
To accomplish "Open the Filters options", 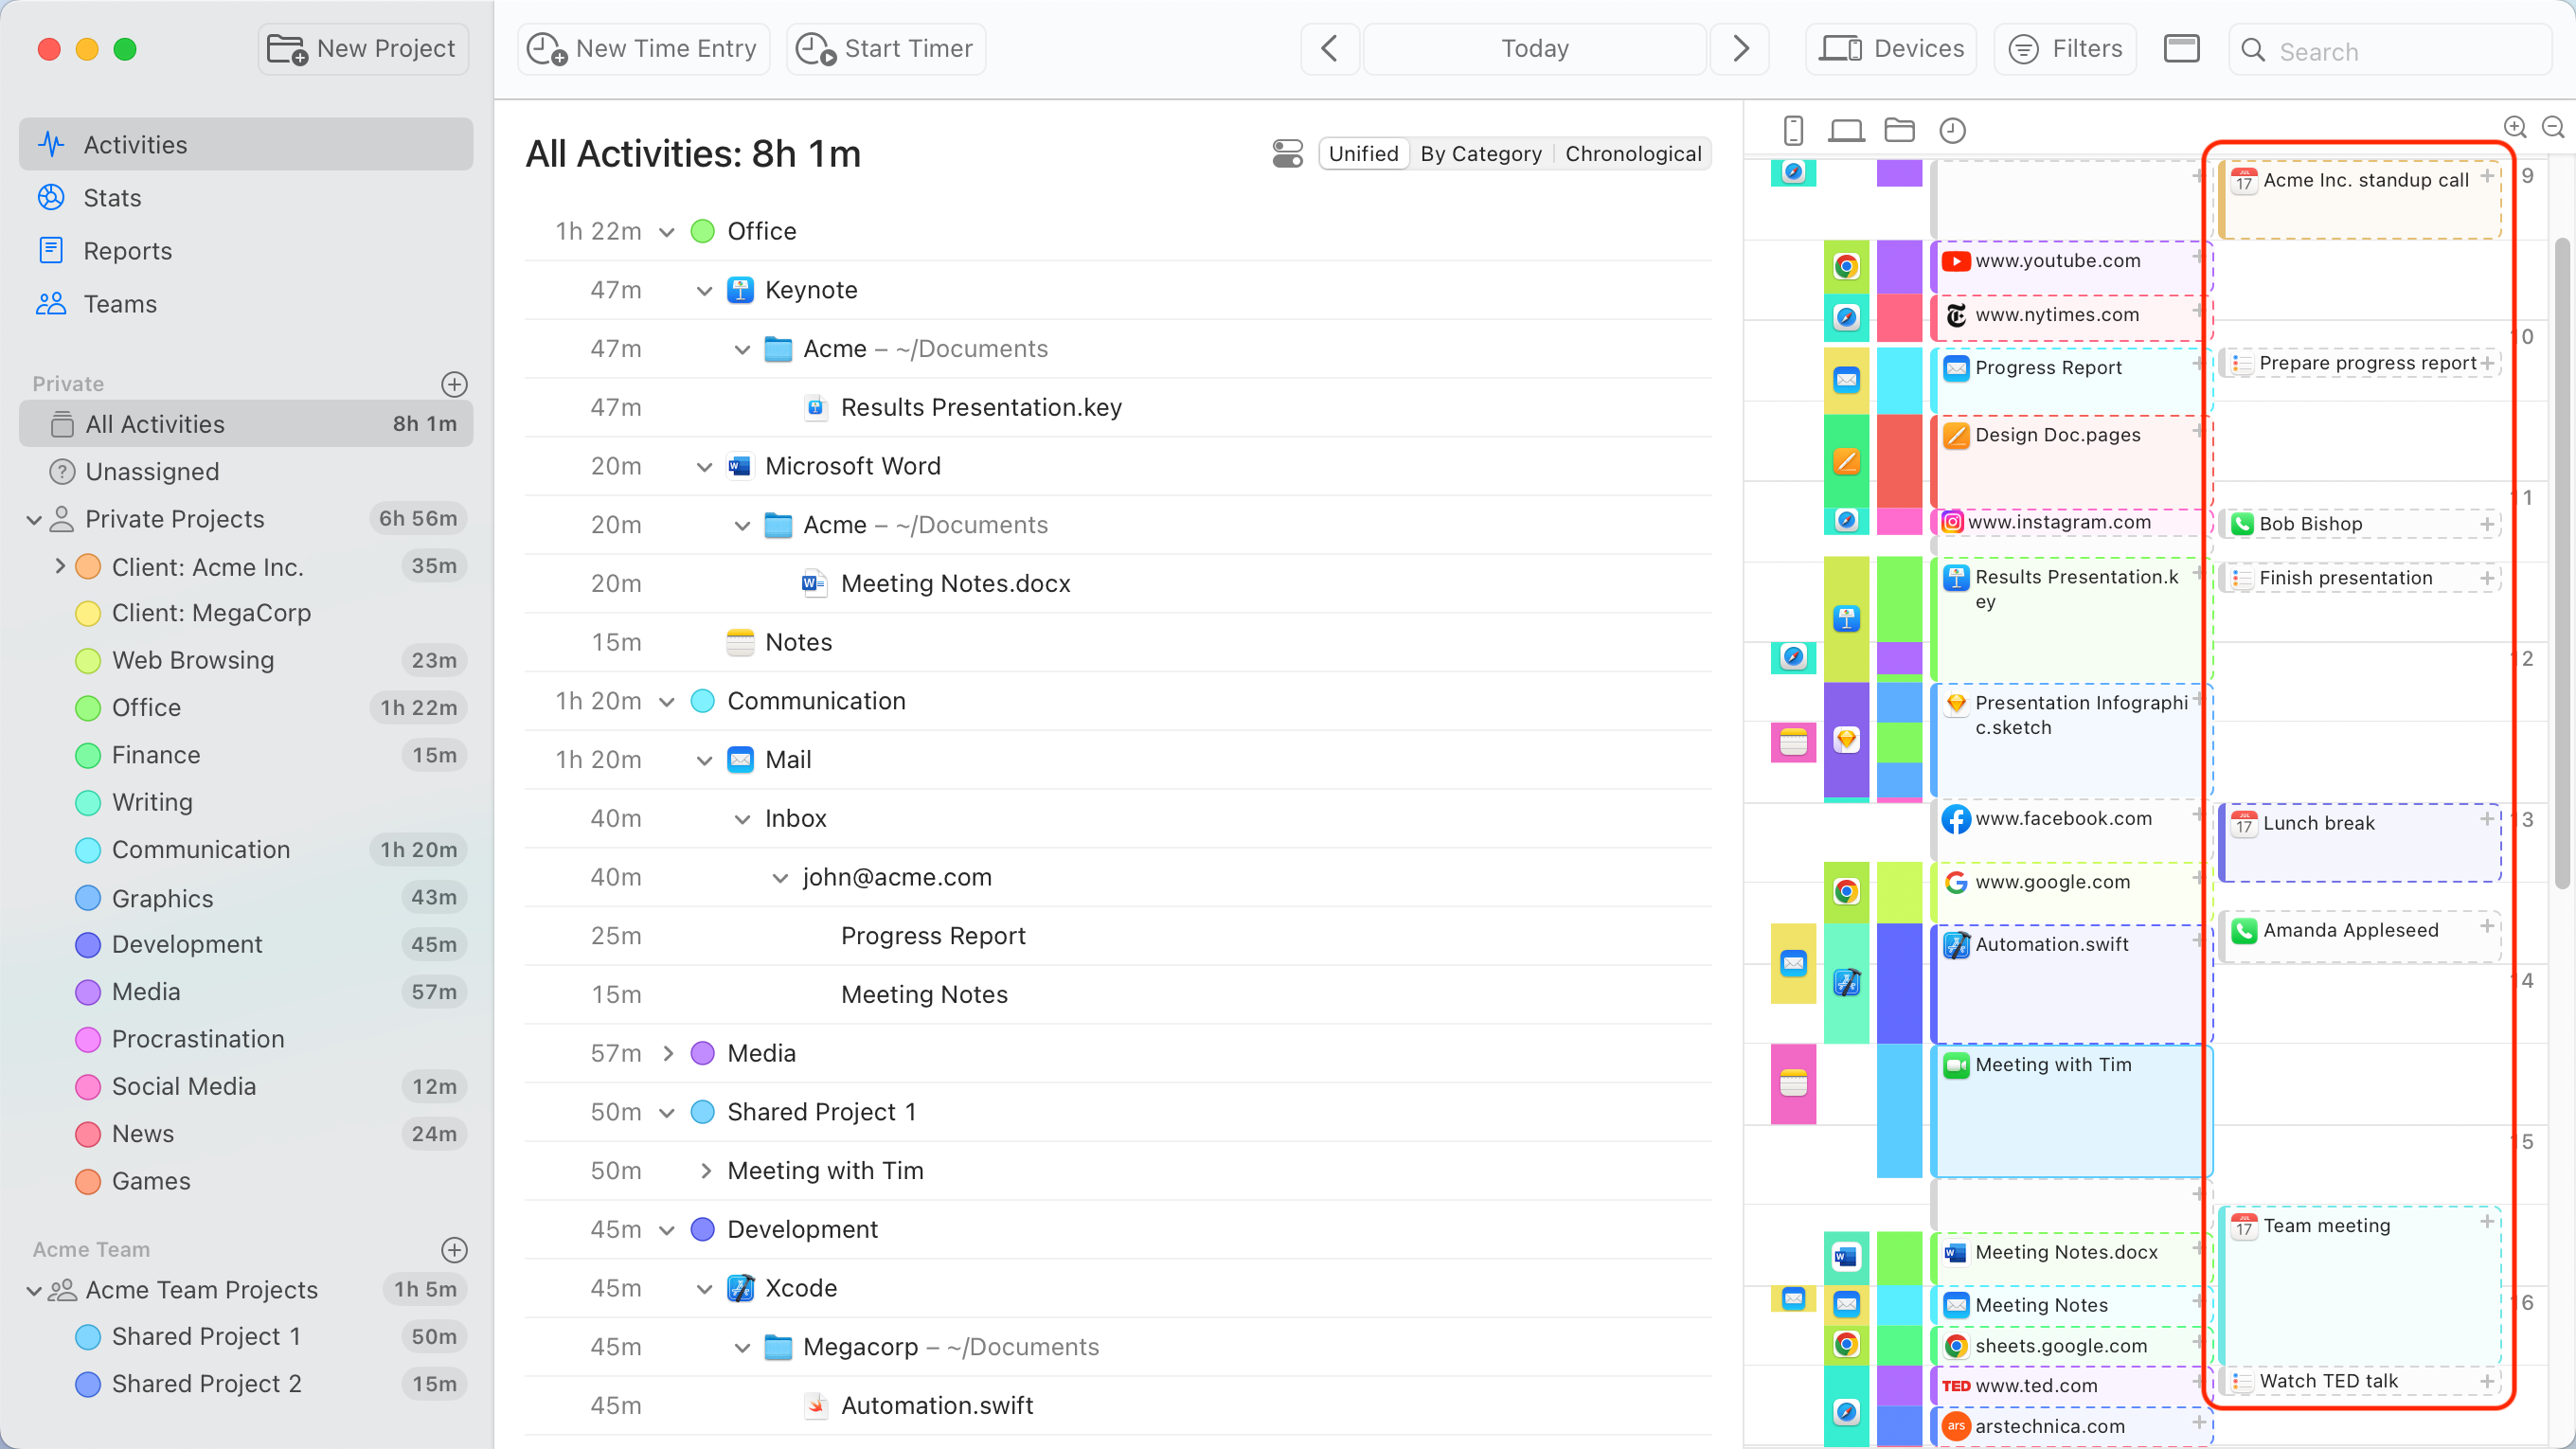I will point(2064,48).
